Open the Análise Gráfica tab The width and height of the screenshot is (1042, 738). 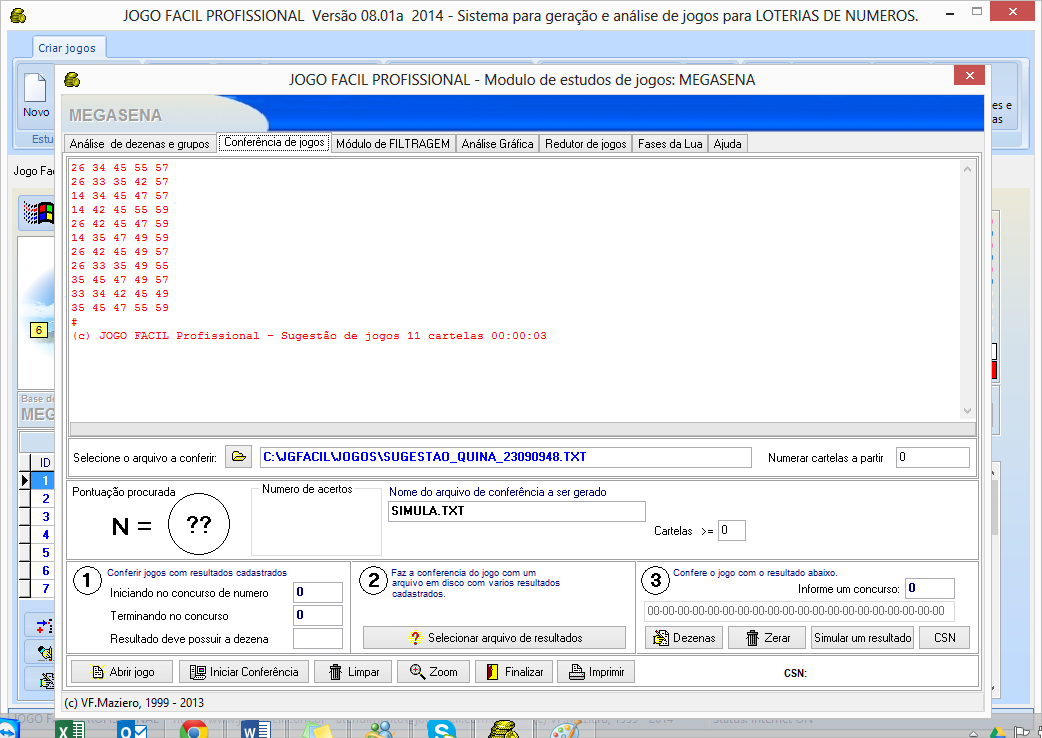click(497, 144)
